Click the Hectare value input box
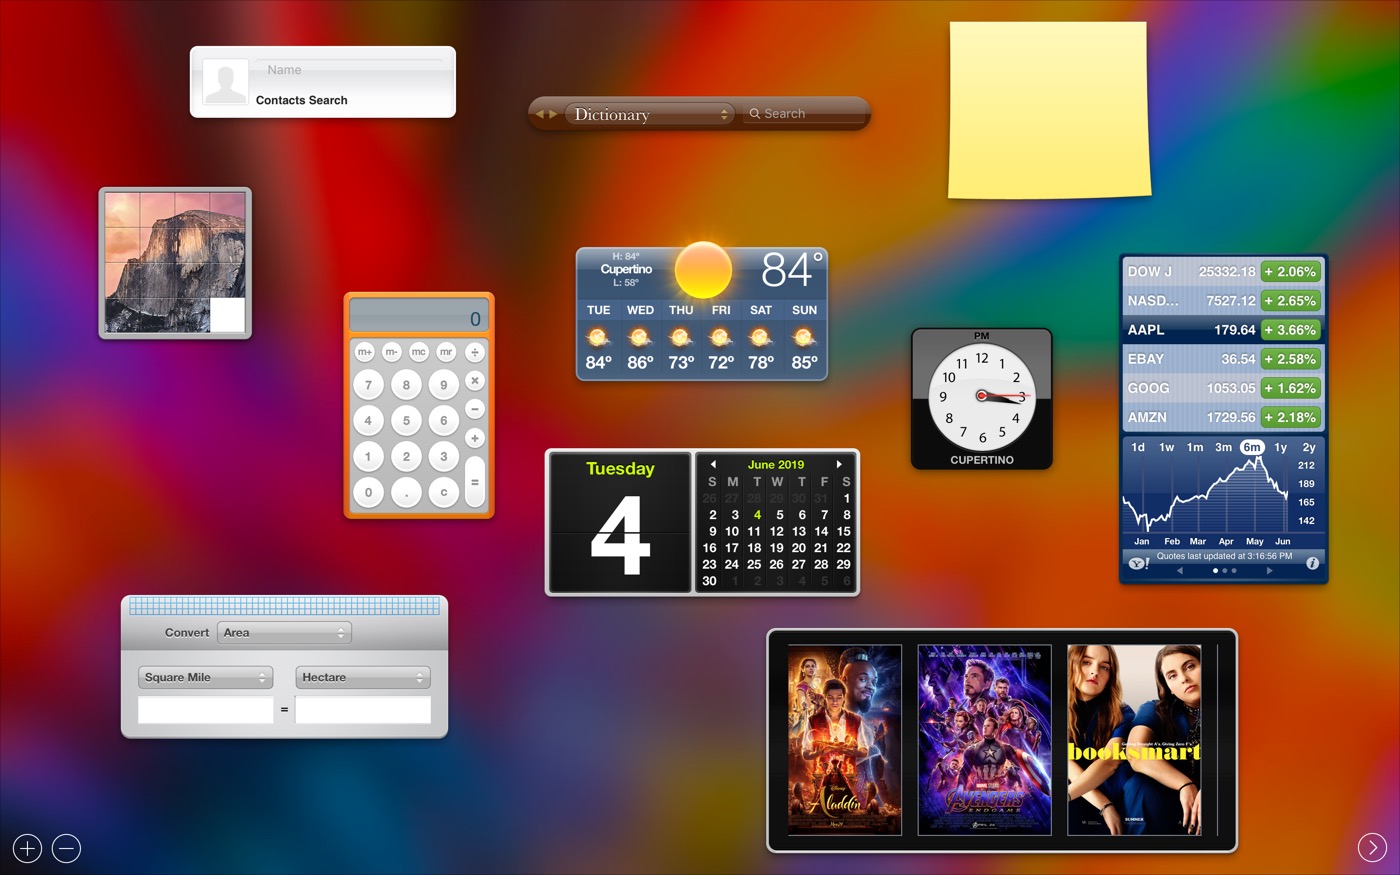 coord(363,710)
